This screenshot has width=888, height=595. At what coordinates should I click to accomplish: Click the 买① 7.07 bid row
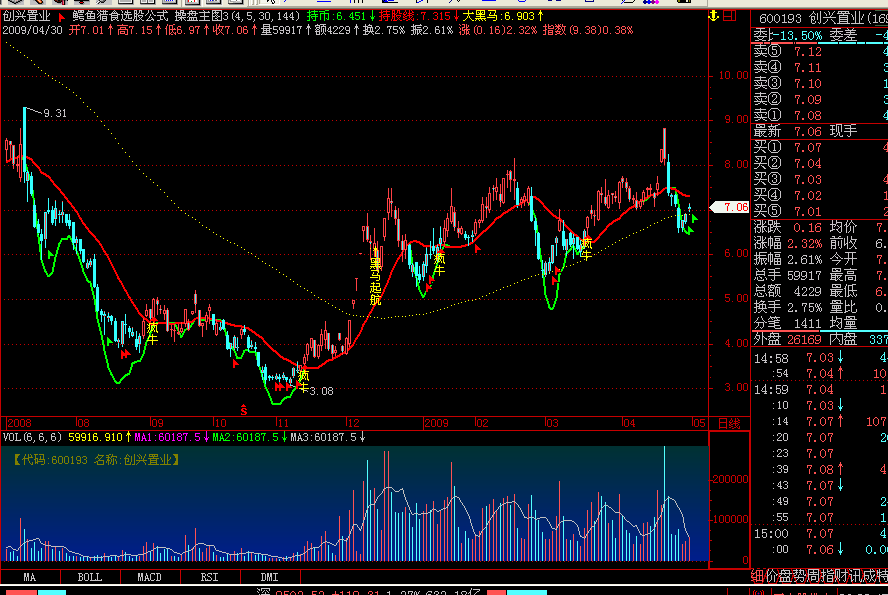(x=819, y=148)
